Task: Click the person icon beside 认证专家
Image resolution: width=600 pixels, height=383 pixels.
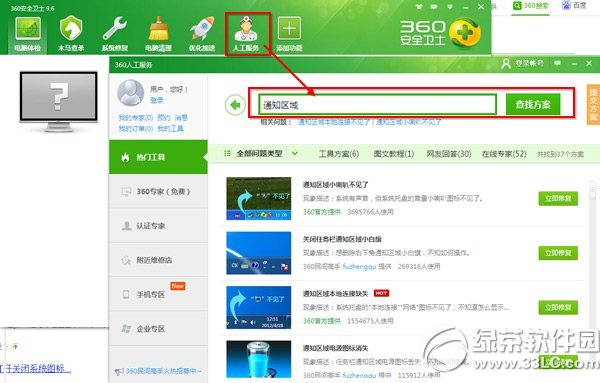Action: point(126,226)
